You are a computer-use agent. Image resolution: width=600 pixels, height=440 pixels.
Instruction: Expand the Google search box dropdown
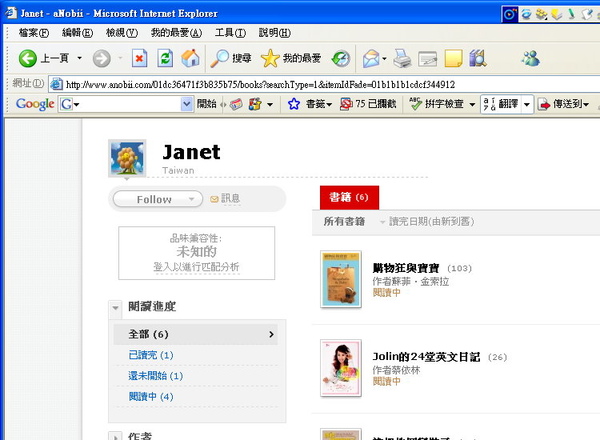pyautogui.click(x=186, y=104)
